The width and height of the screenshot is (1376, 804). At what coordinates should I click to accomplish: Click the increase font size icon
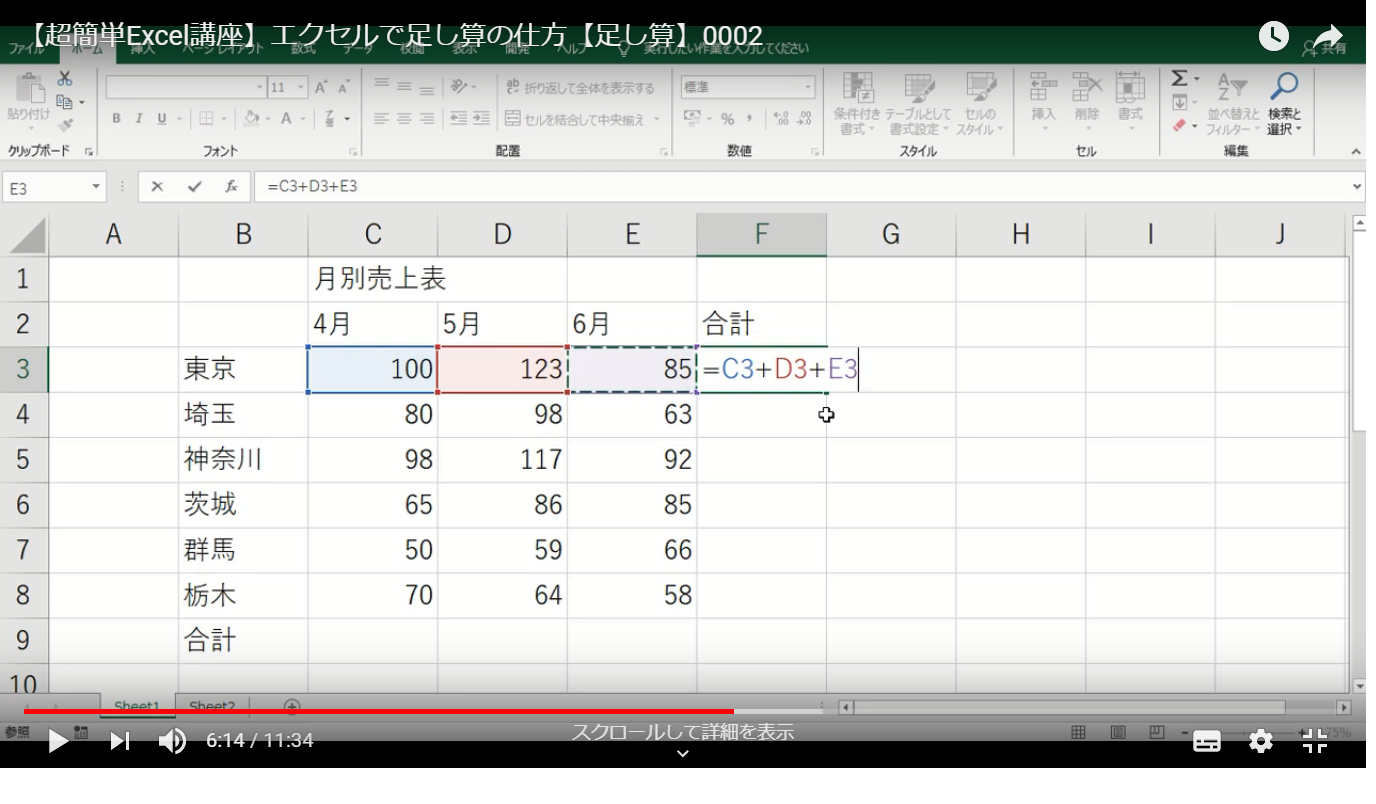322,88
